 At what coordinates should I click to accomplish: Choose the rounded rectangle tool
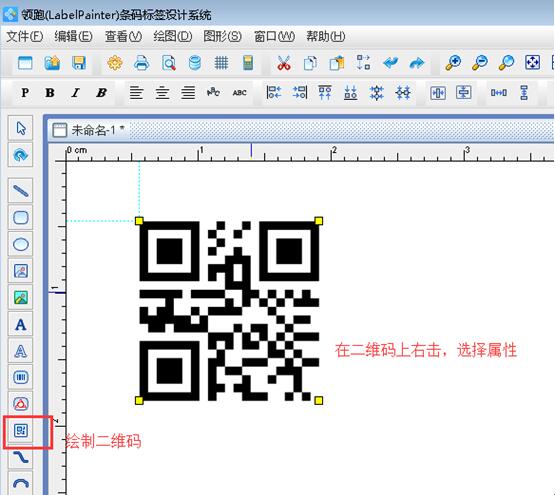coord(21,217)
